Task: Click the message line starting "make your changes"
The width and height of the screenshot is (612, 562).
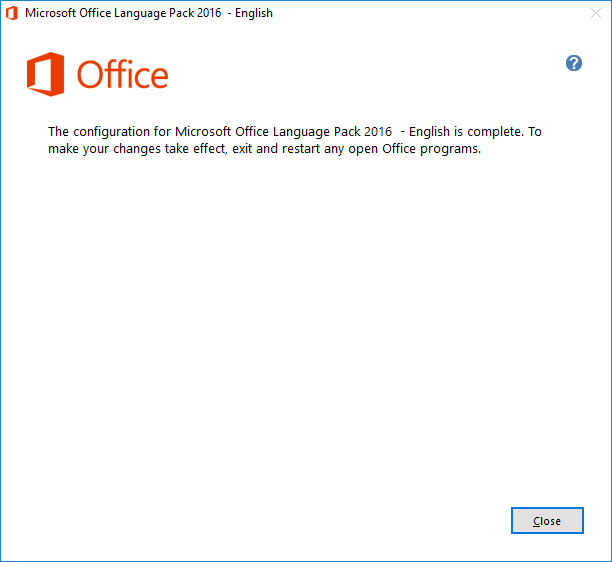Action: tap(265, 151)
